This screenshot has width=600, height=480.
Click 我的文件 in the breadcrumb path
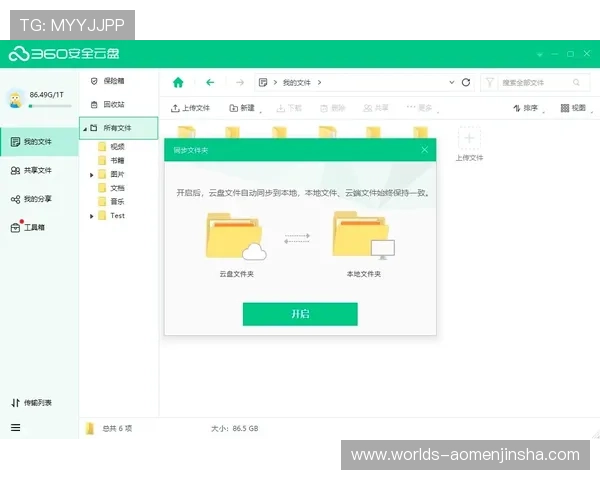point(297,83)
